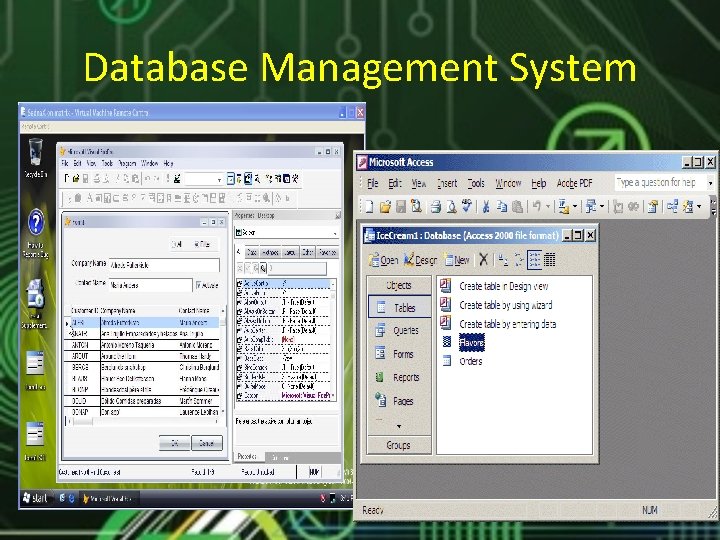Open the Program menu in Visual FoxPro
This screenshot has width=720, height=540.
click(x=127, y=163)
